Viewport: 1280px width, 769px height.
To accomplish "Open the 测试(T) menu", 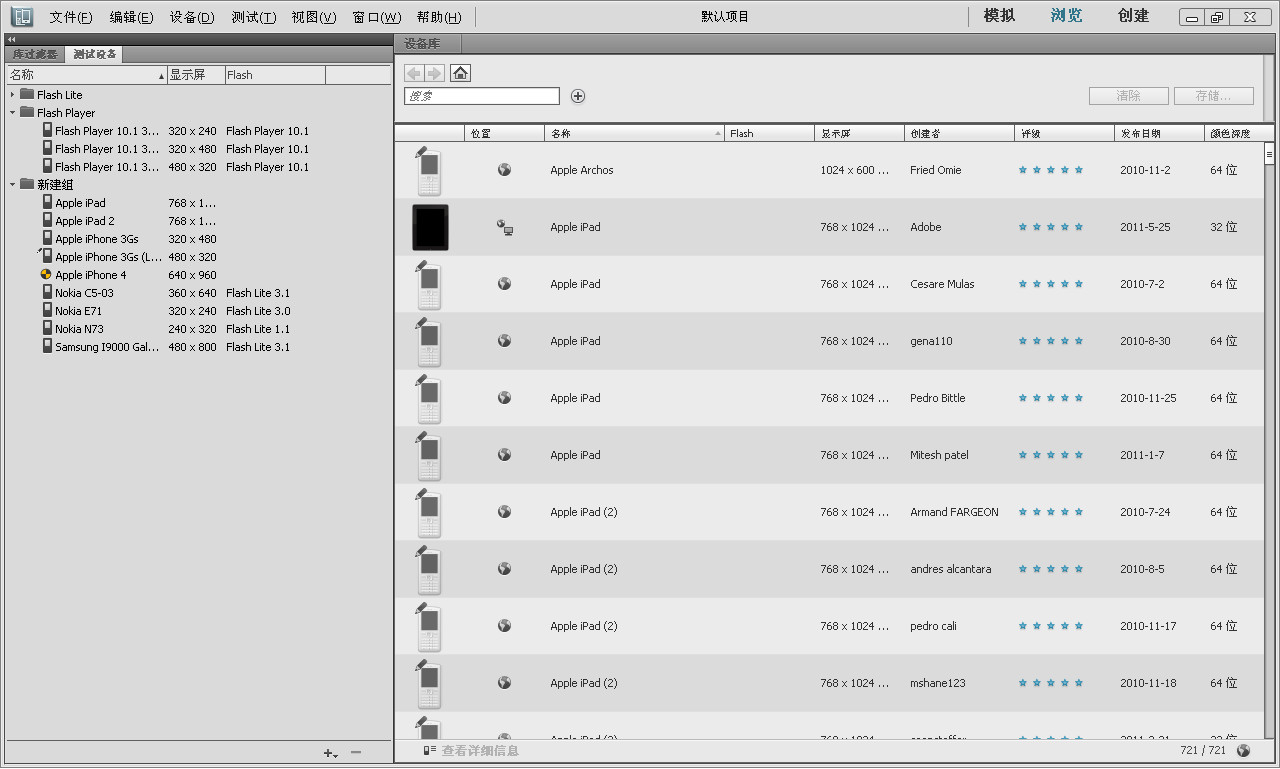I will tap(253, 17).
